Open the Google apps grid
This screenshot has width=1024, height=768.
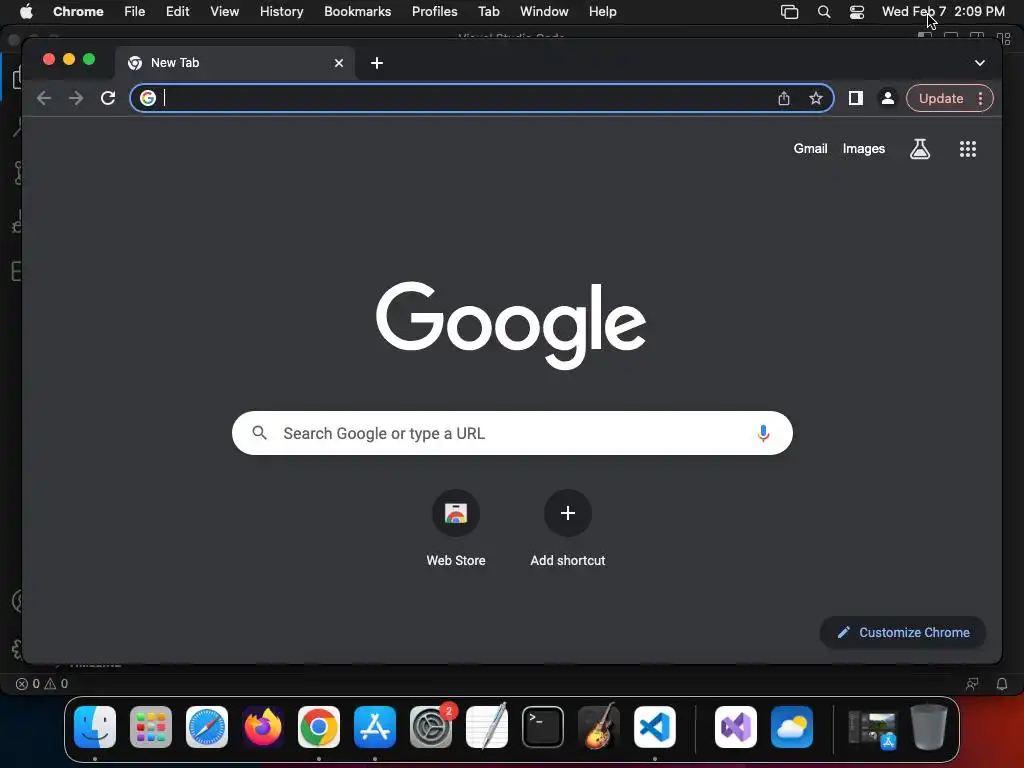[968, 149]
